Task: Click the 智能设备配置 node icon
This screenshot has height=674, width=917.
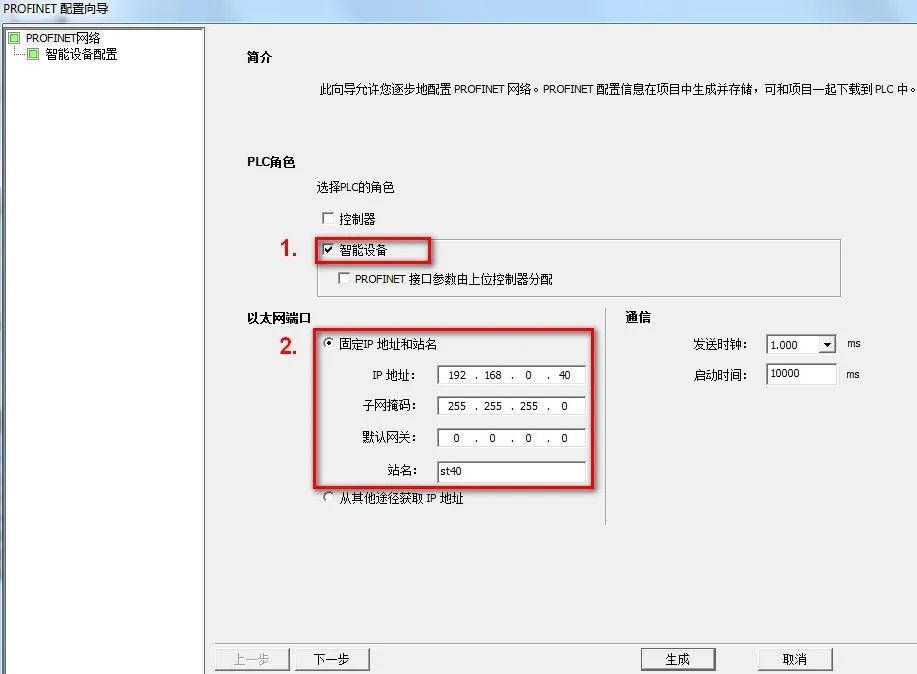Action: coord(31,53)
